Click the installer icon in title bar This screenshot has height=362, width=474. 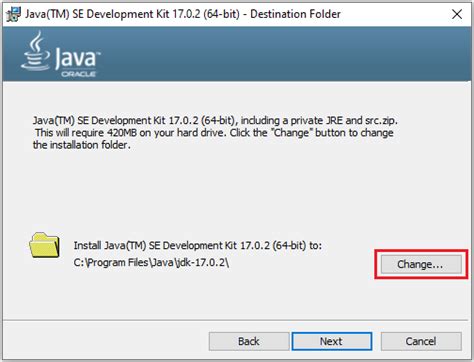click(x=13, y=14)
